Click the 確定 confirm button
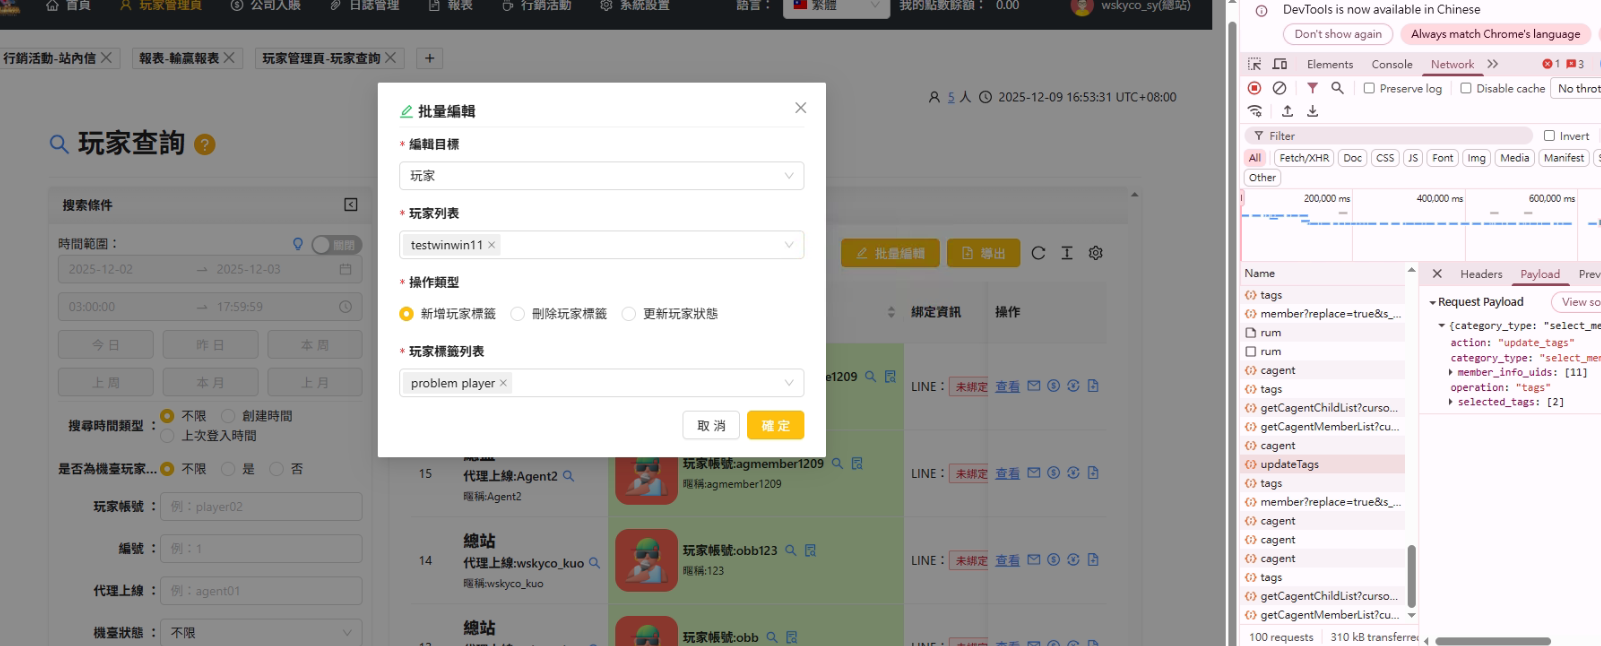Viewport: 1601px width, 646px height. [x=775, y=425]
